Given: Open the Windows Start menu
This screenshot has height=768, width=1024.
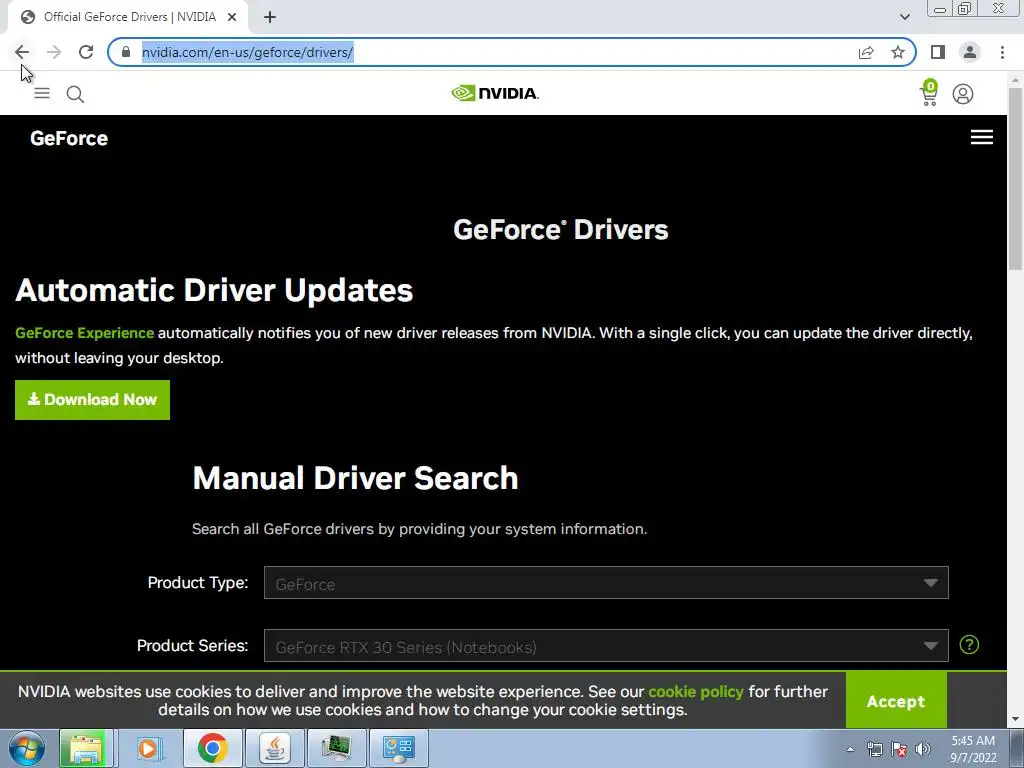Looking at the screenshot, I should (26, 748).
